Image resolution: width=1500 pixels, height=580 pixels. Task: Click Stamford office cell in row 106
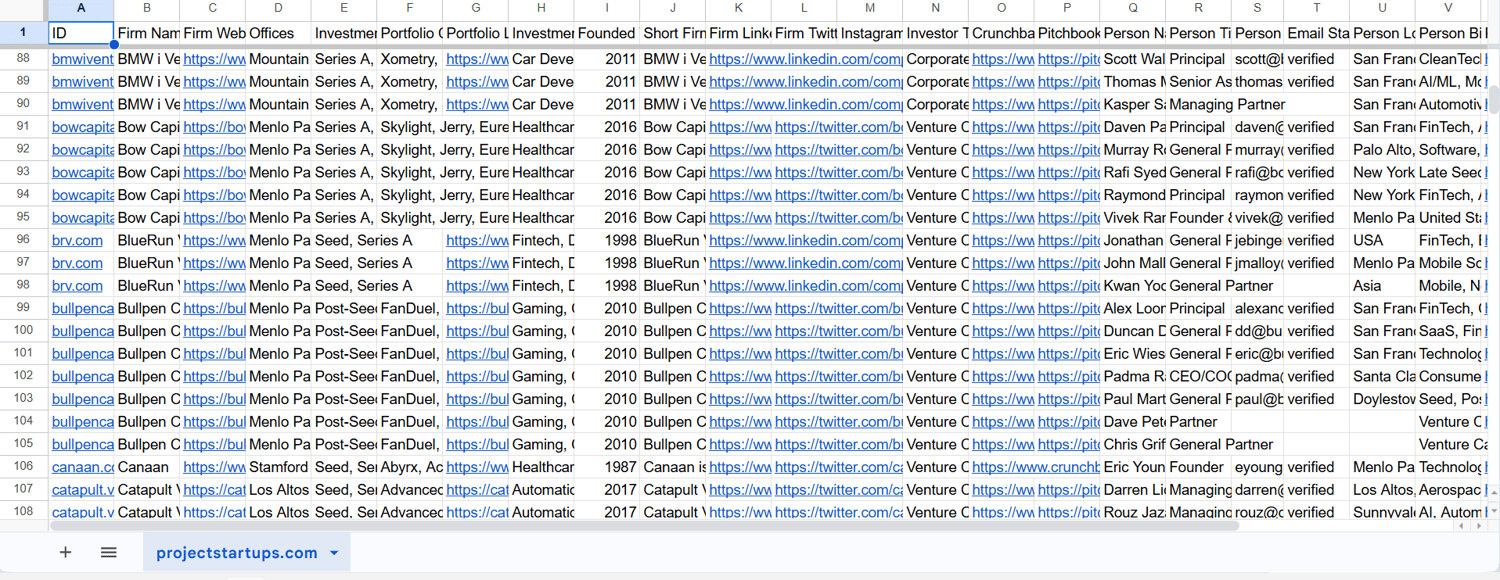(x=278, y=467)
